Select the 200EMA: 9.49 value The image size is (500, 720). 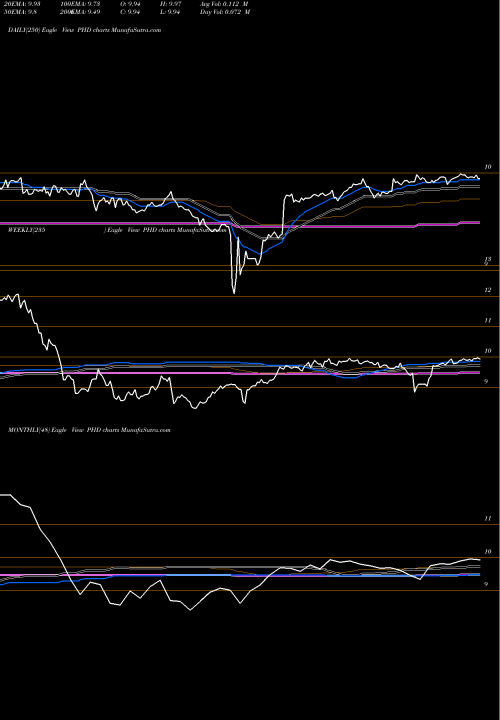81,12
